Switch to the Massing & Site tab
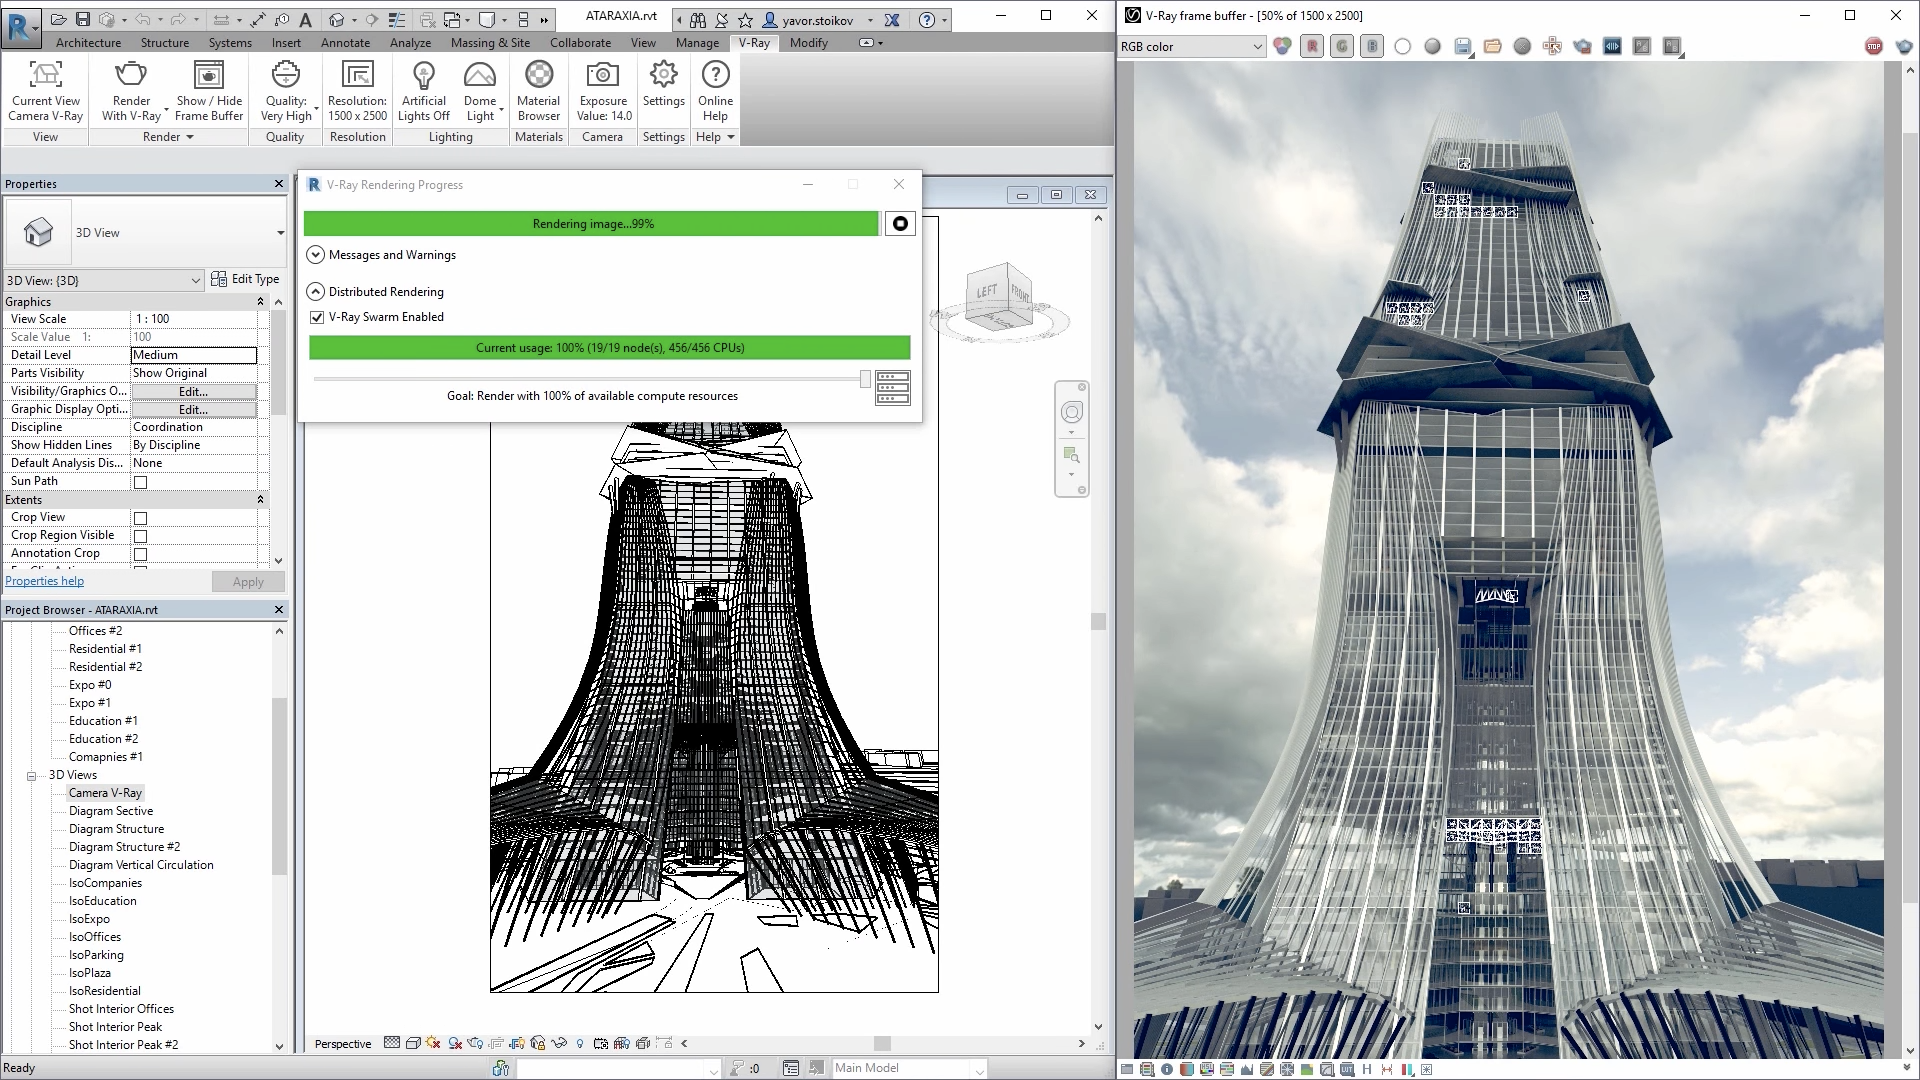The width and height of the screenshot is (1920, 1080). click(490, 43)
